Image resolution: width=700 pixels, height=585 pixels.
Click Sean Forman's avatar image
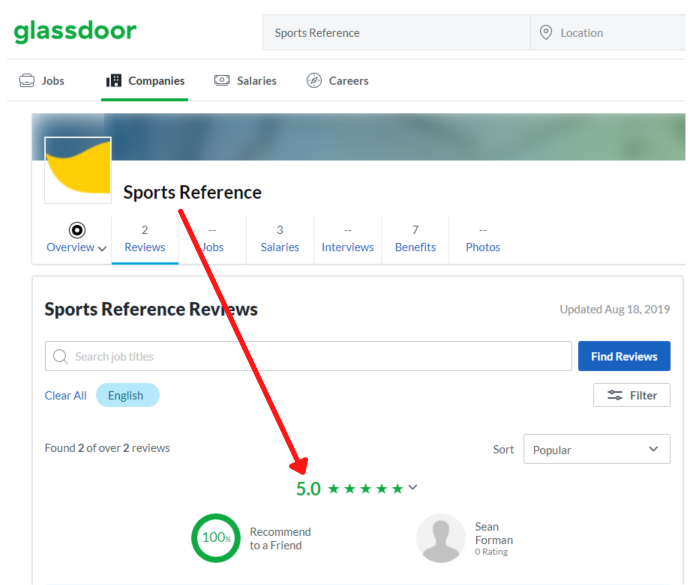coord(441,539)
